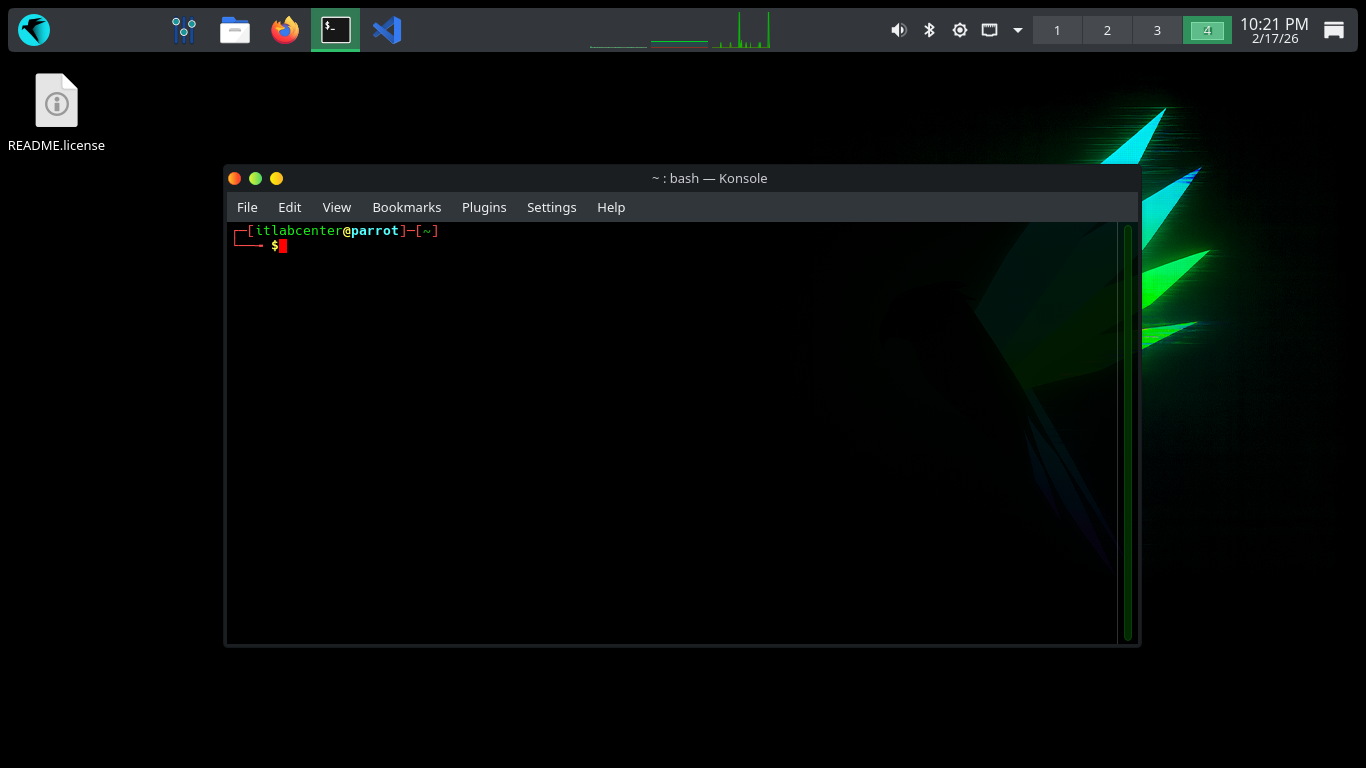Open the file manager from the panel
The height and width of the screenshot is (768, 1366).
coord(235,30)
